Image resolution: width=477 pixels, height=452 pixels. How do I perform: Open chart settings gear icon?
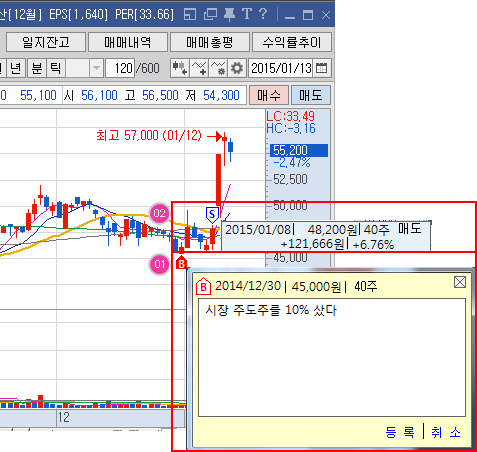point(237,68)
